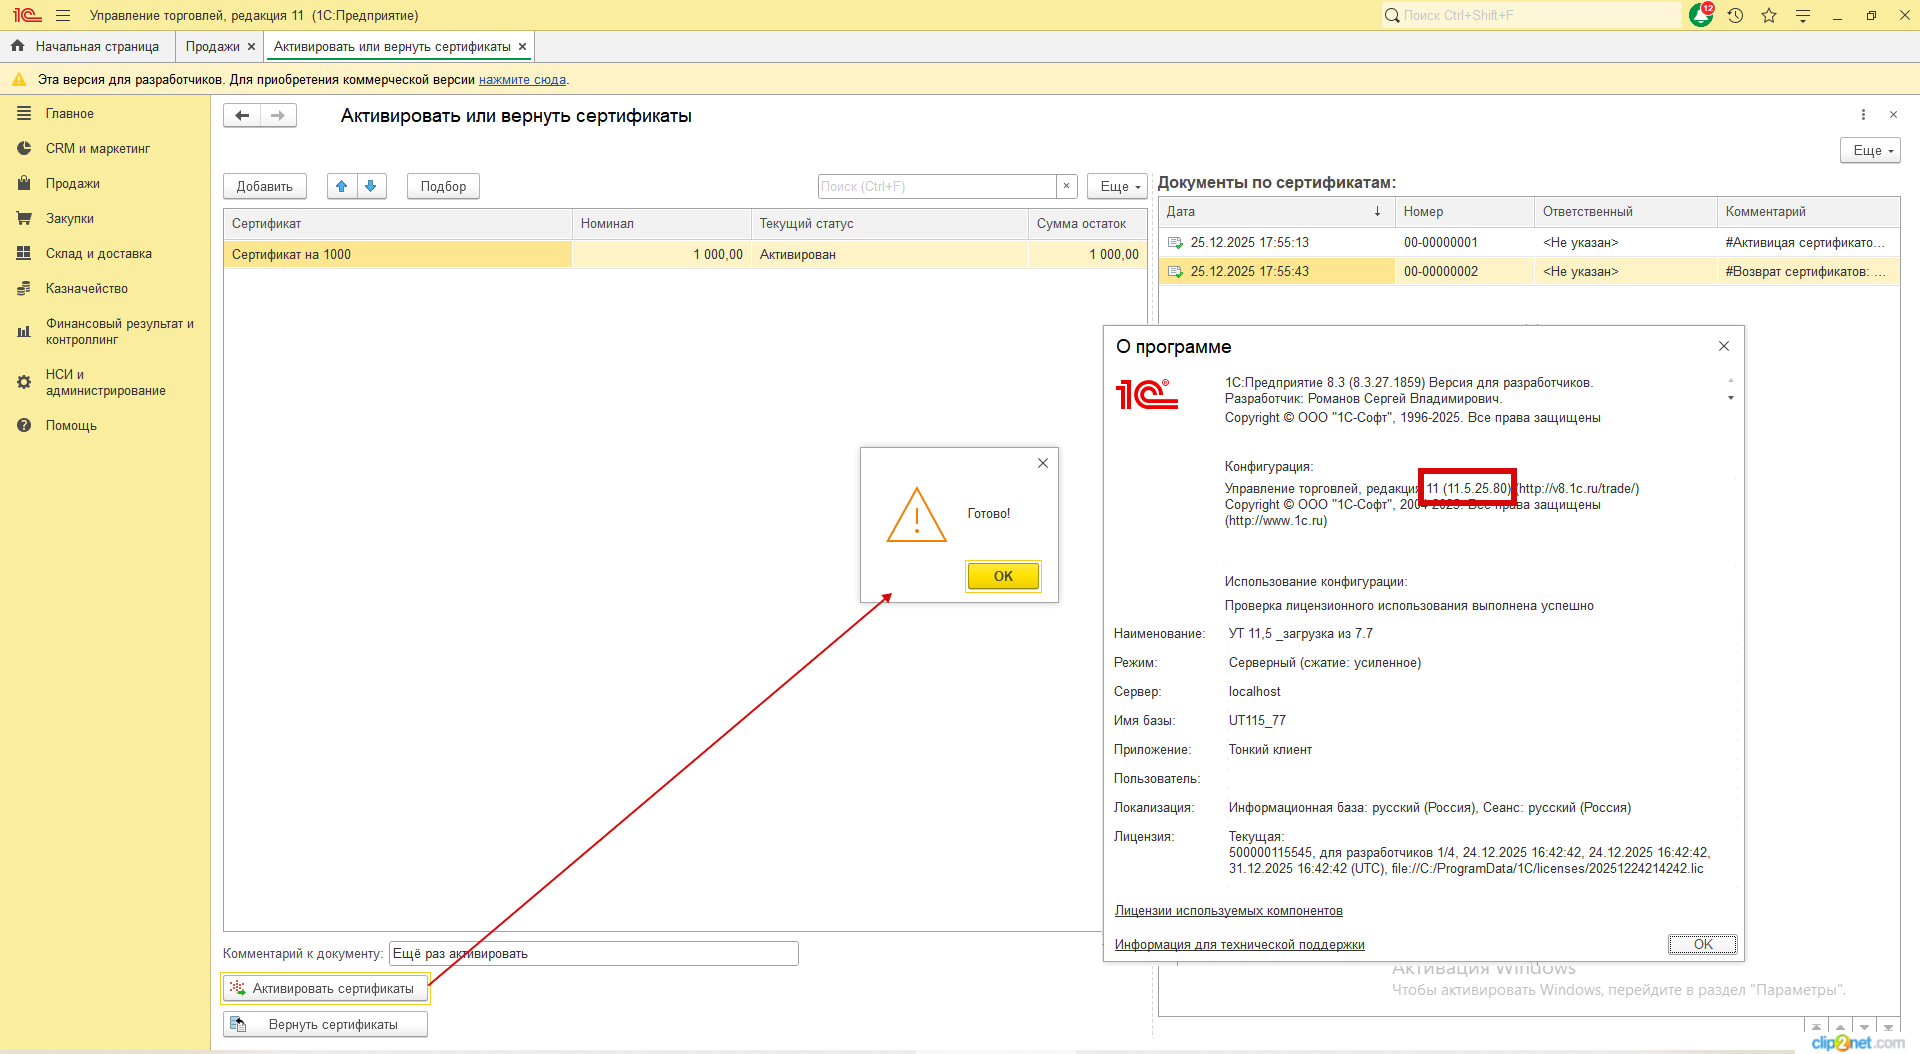Select date cell 25.12.2025 17:55:43

[x=1276, y=272]
